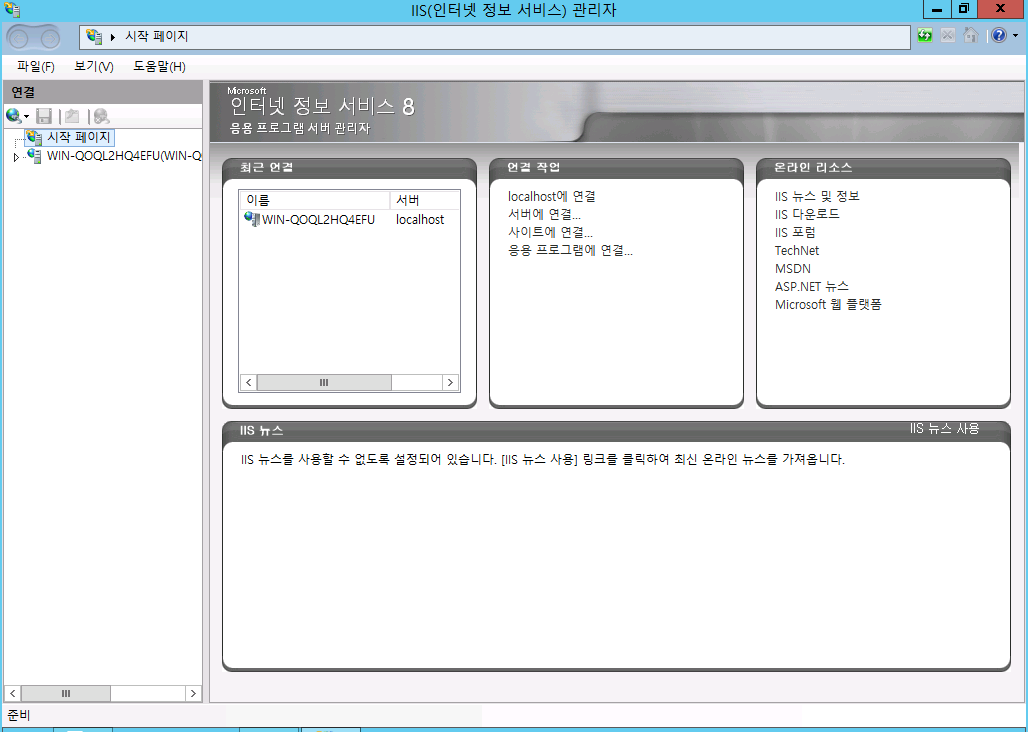This screenshot has width=1028, height=732.
Task: Click the Home house icon
Action: click(971, 35)
